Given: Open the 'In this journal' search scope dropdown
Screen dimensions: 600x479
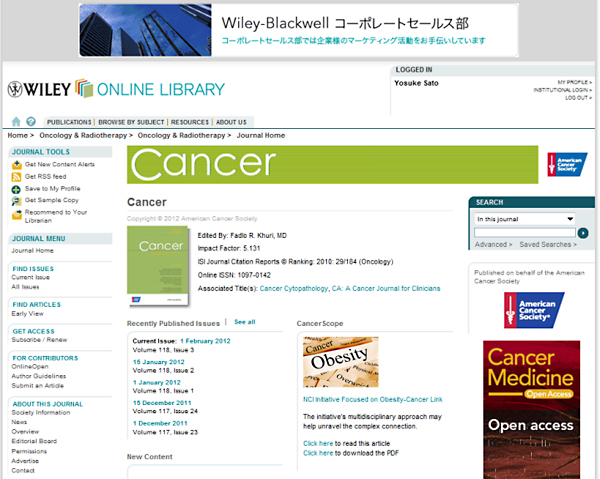Looking at the screenshot, I should point(525,219).
